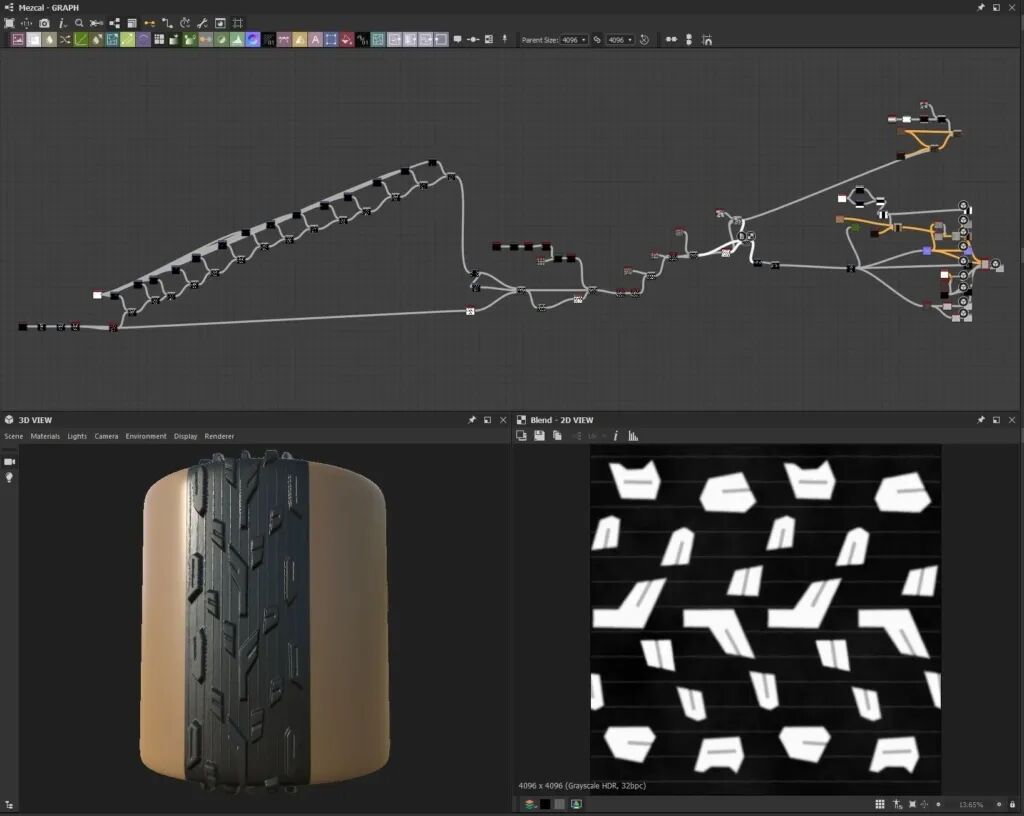This screenshot has height=816, width=1024.
Task: Add the Tile Generator grid node
Action: coord(159,40)
